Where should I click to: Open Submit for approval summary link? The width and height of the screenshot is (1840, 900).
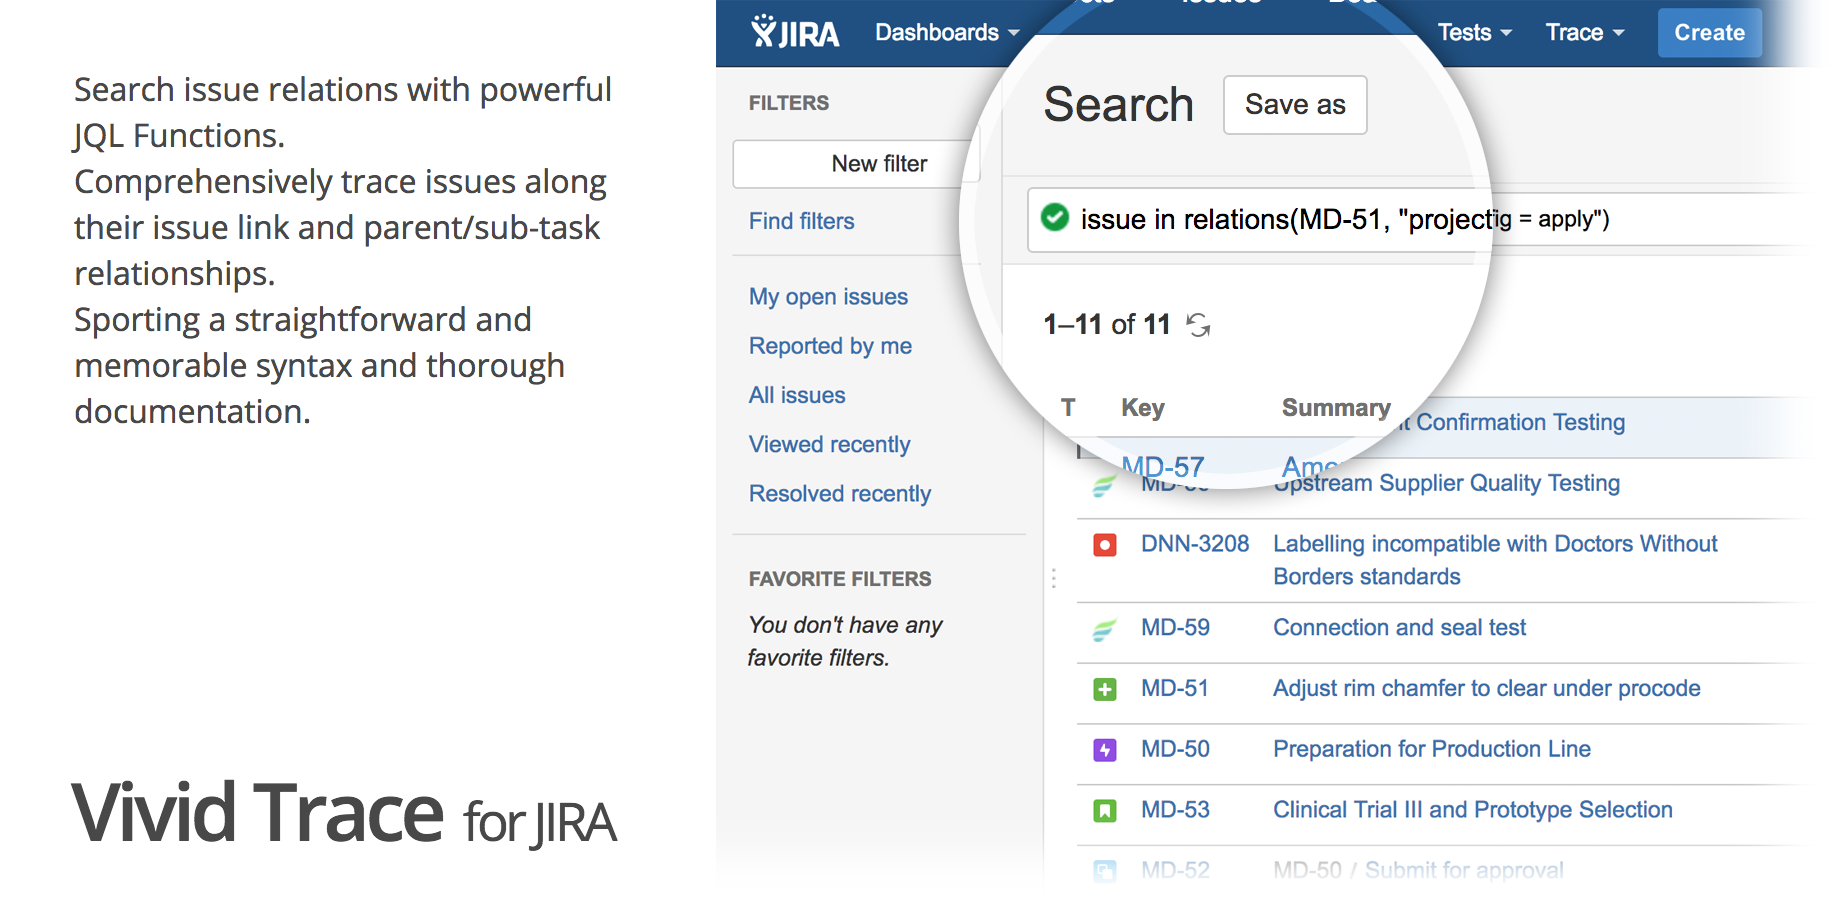(1464, 870)
